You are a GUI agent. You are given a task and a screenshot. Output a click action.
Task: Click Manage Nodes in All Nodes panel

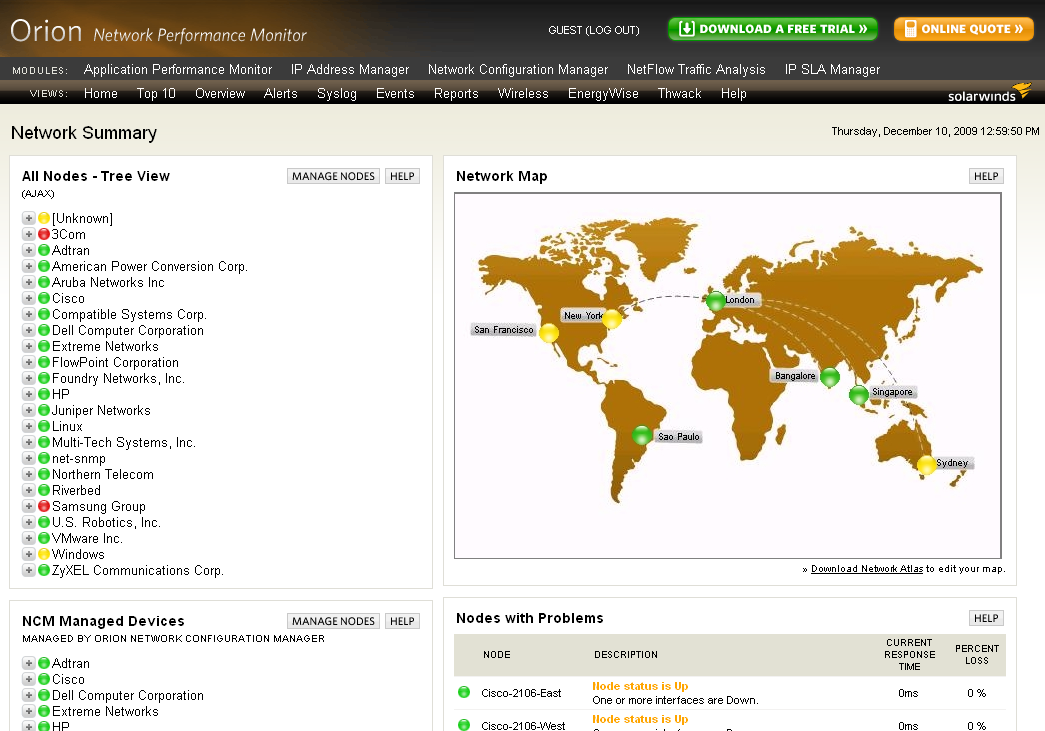tap(333, 176)
